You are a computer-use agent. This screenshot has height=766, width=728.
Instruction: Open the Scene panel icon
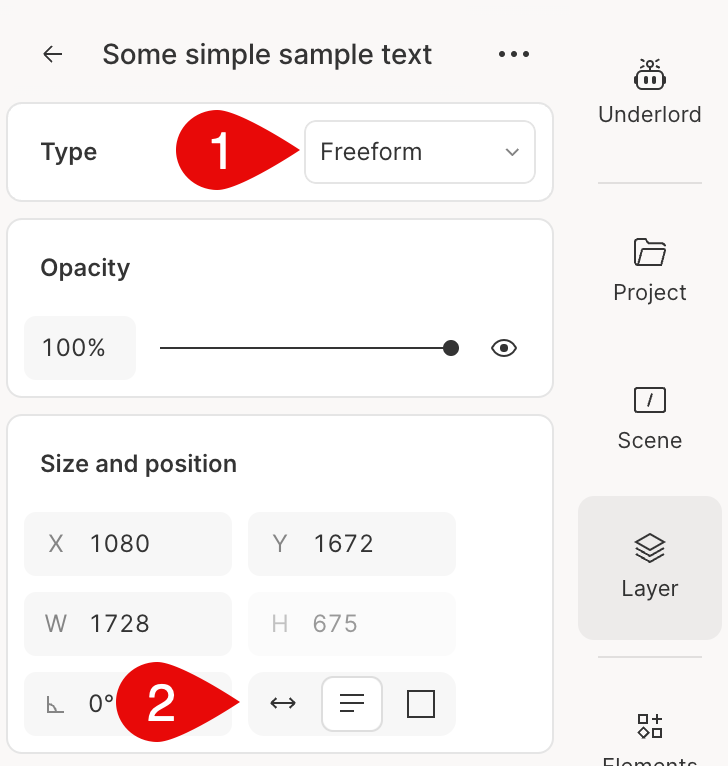click(649, 400)
